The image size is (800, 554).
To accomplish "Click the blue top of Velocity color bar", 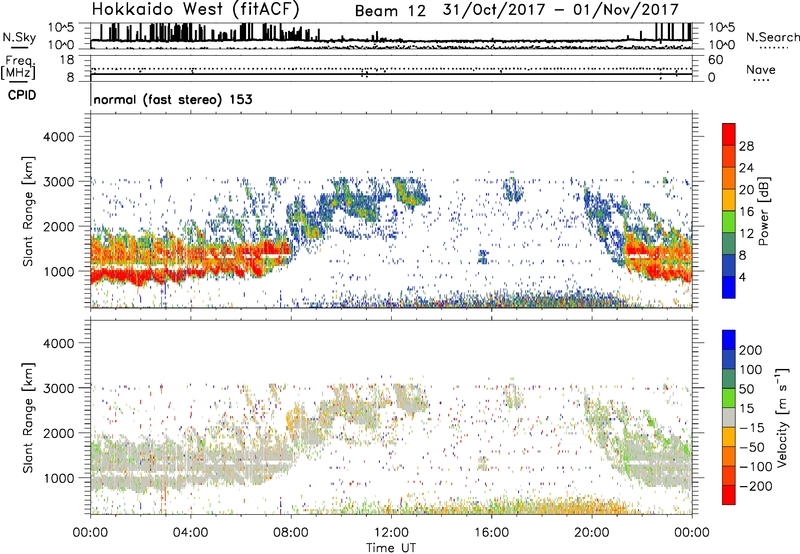I will (729, 340).
